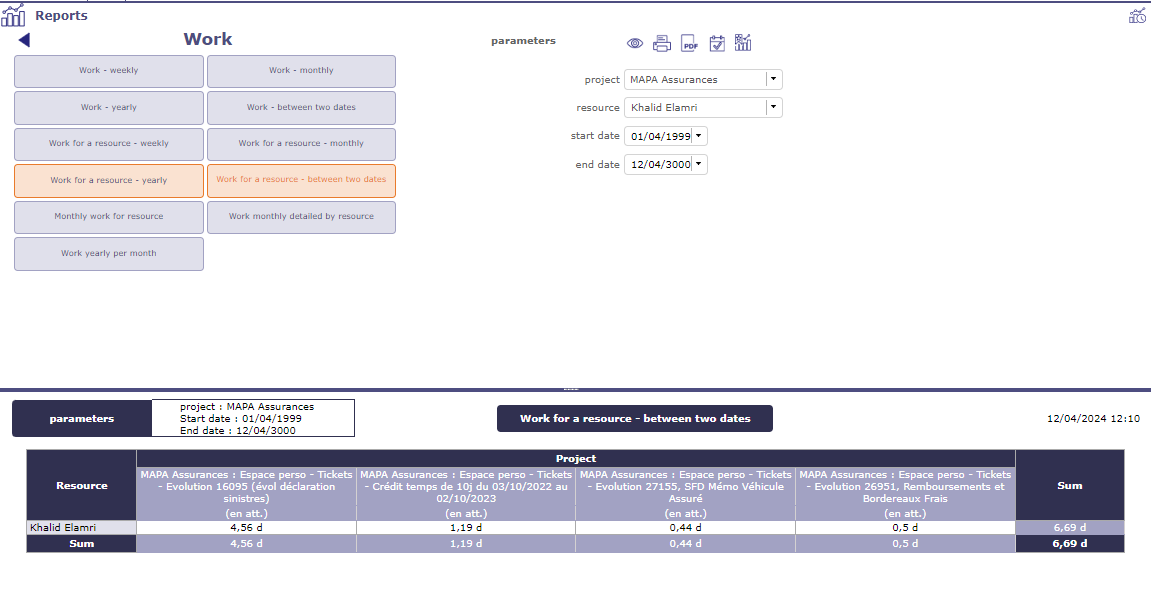Choose 'Work - monthly' report
The height and width of the screenshot is (603, 1151).
pos(301,71)
